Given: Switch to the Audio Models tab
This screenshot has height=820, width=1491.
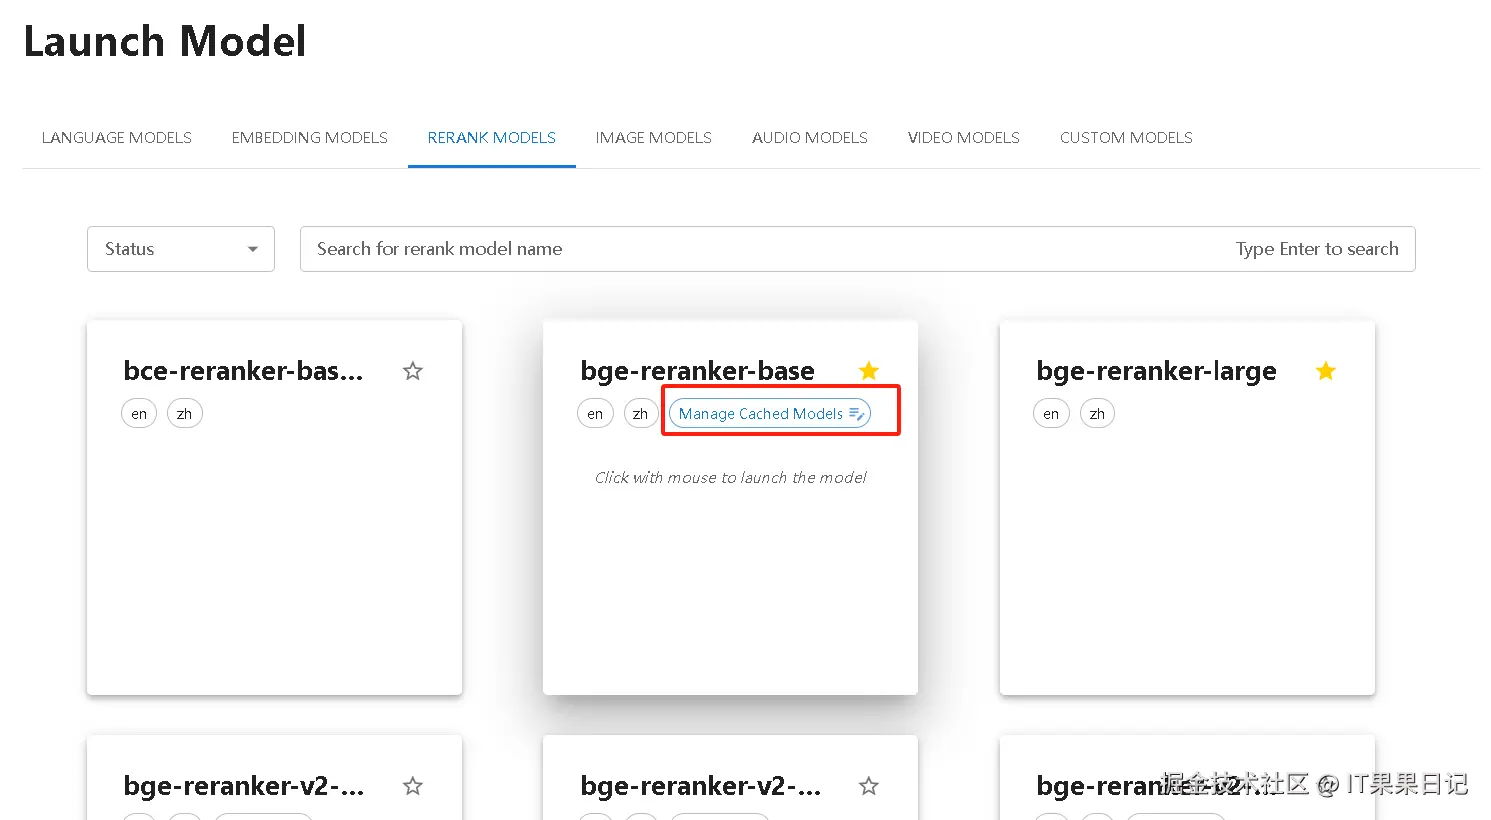Looking at the screenshot, I should coord(810,138).
